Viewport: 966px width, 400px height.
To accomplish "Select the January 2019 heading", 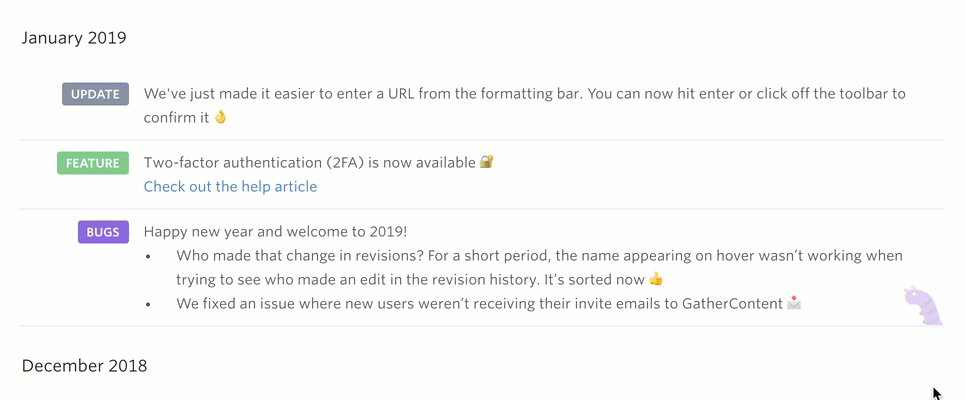I will coord(74,38).
